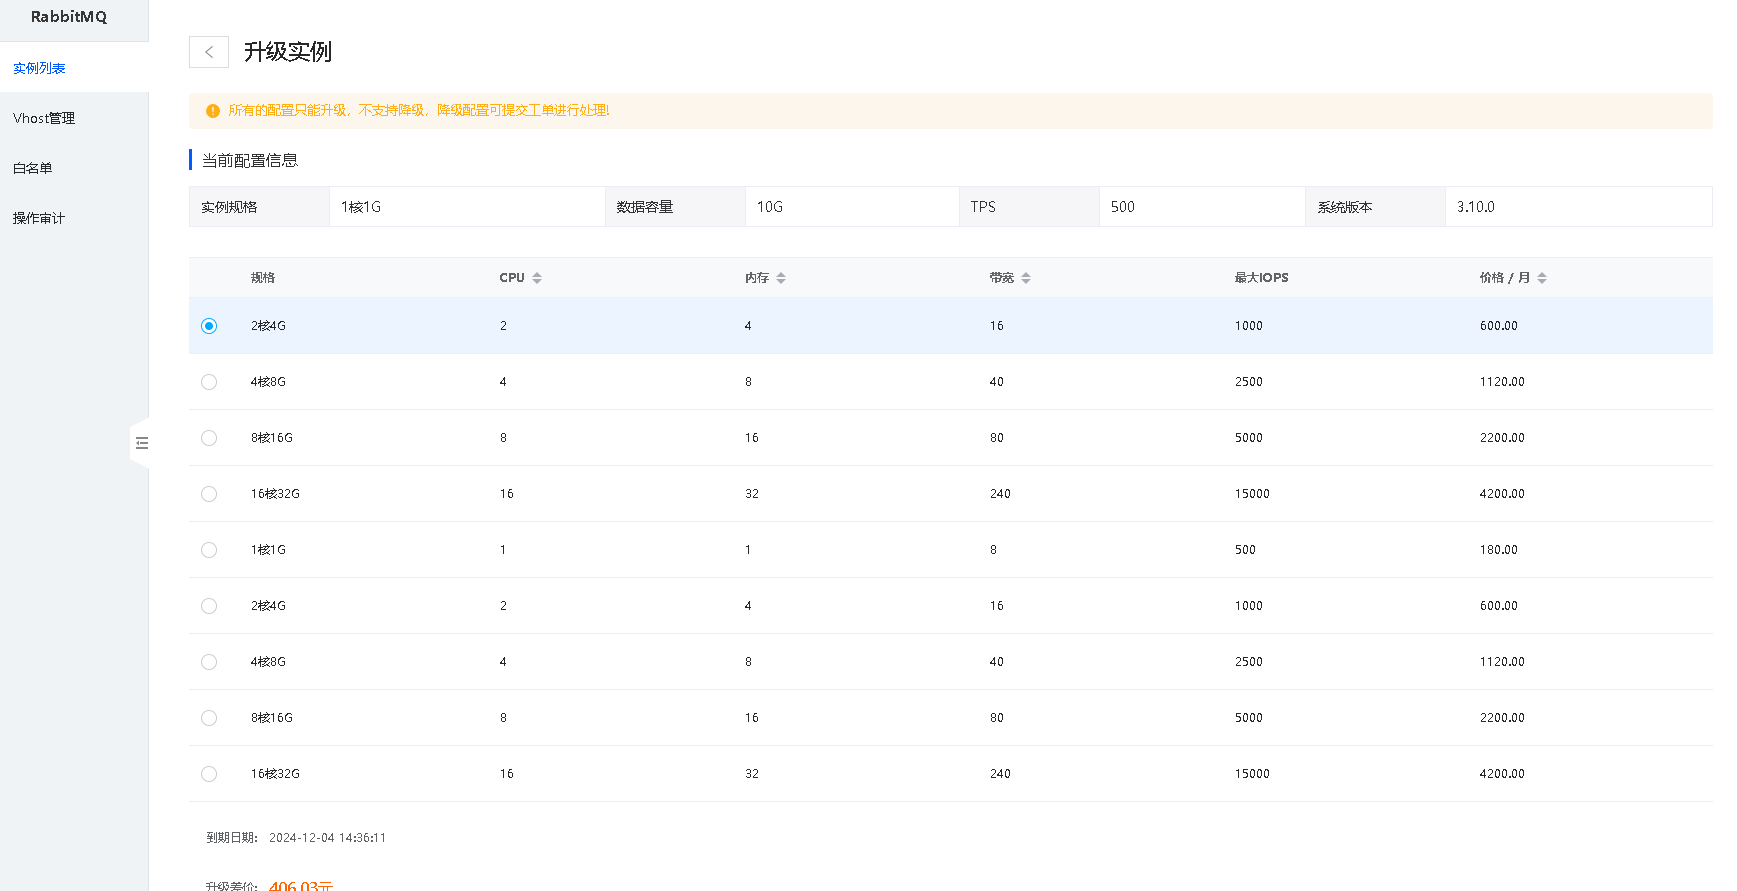Select the first 2核4G radio button
This screenshot has width=1737, height=891.
point(209,326)
